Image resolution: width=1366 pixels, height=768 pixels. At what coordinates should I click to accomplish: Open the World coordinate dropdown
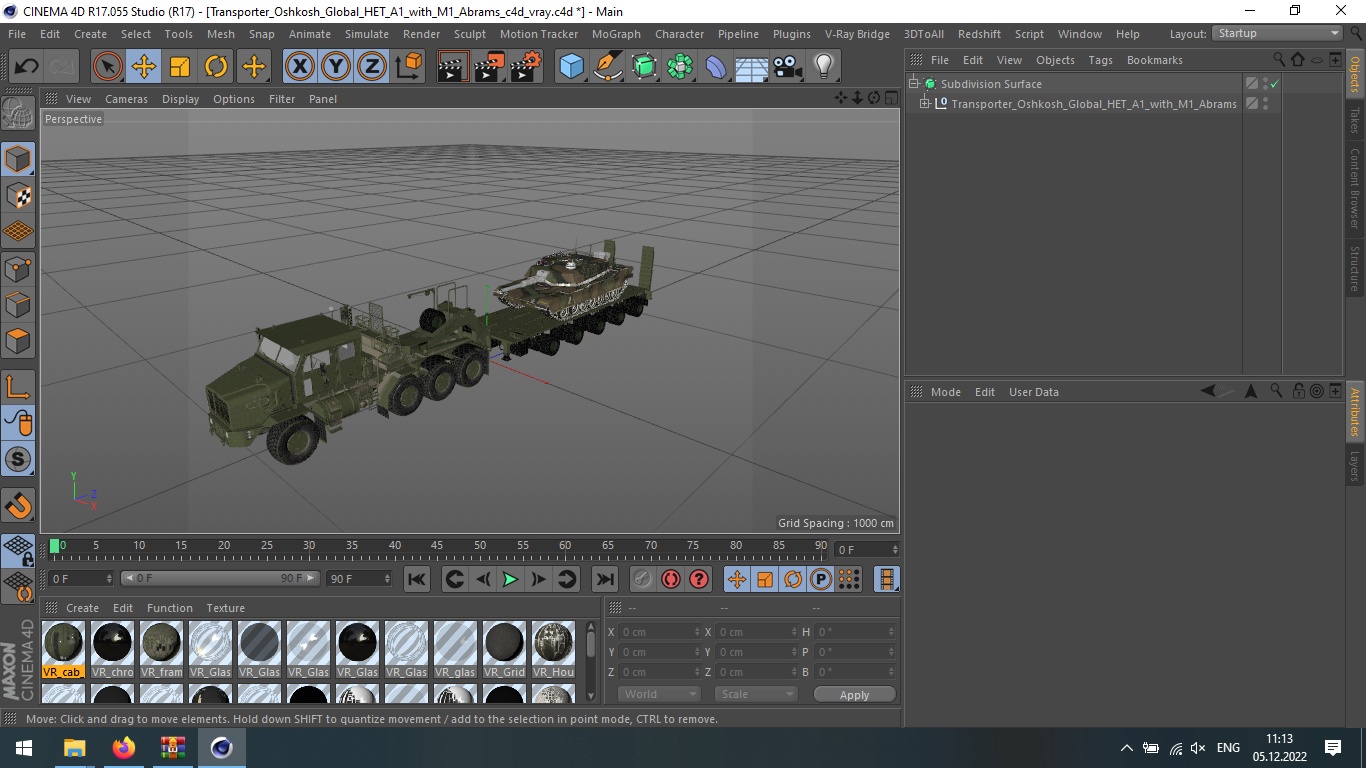[x=659, y=694]
